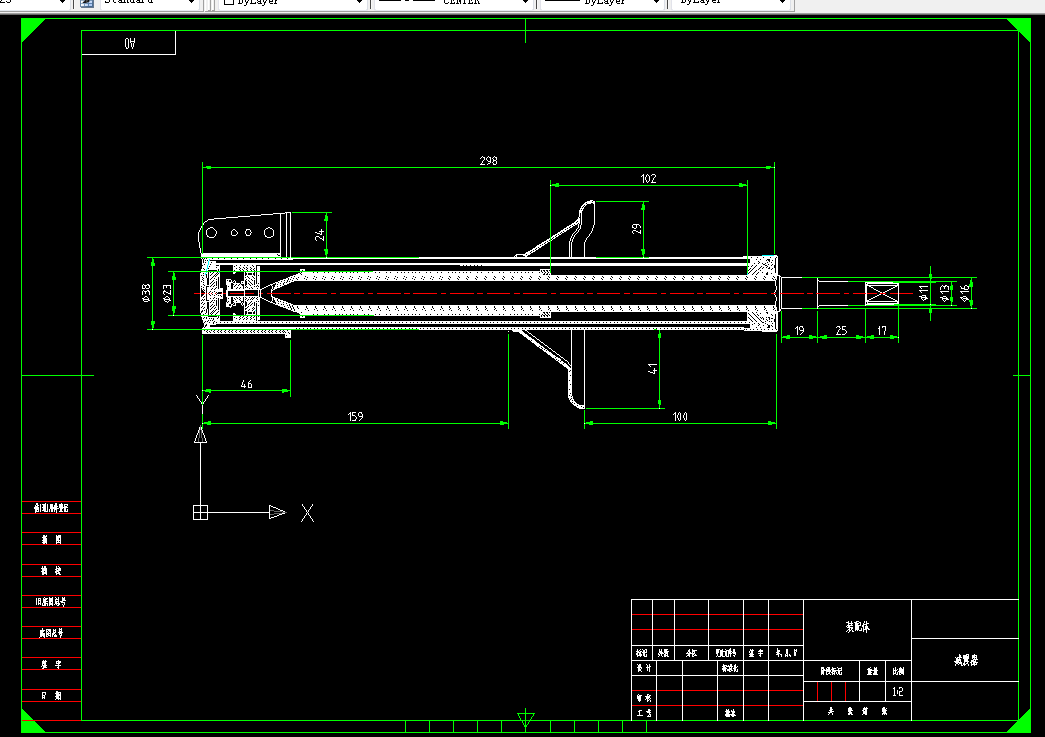Image resolution: width=1045 pixels, height=737 pixels.
Task: Select the 工艺 cell in title block
Action: tap(644, 713)
